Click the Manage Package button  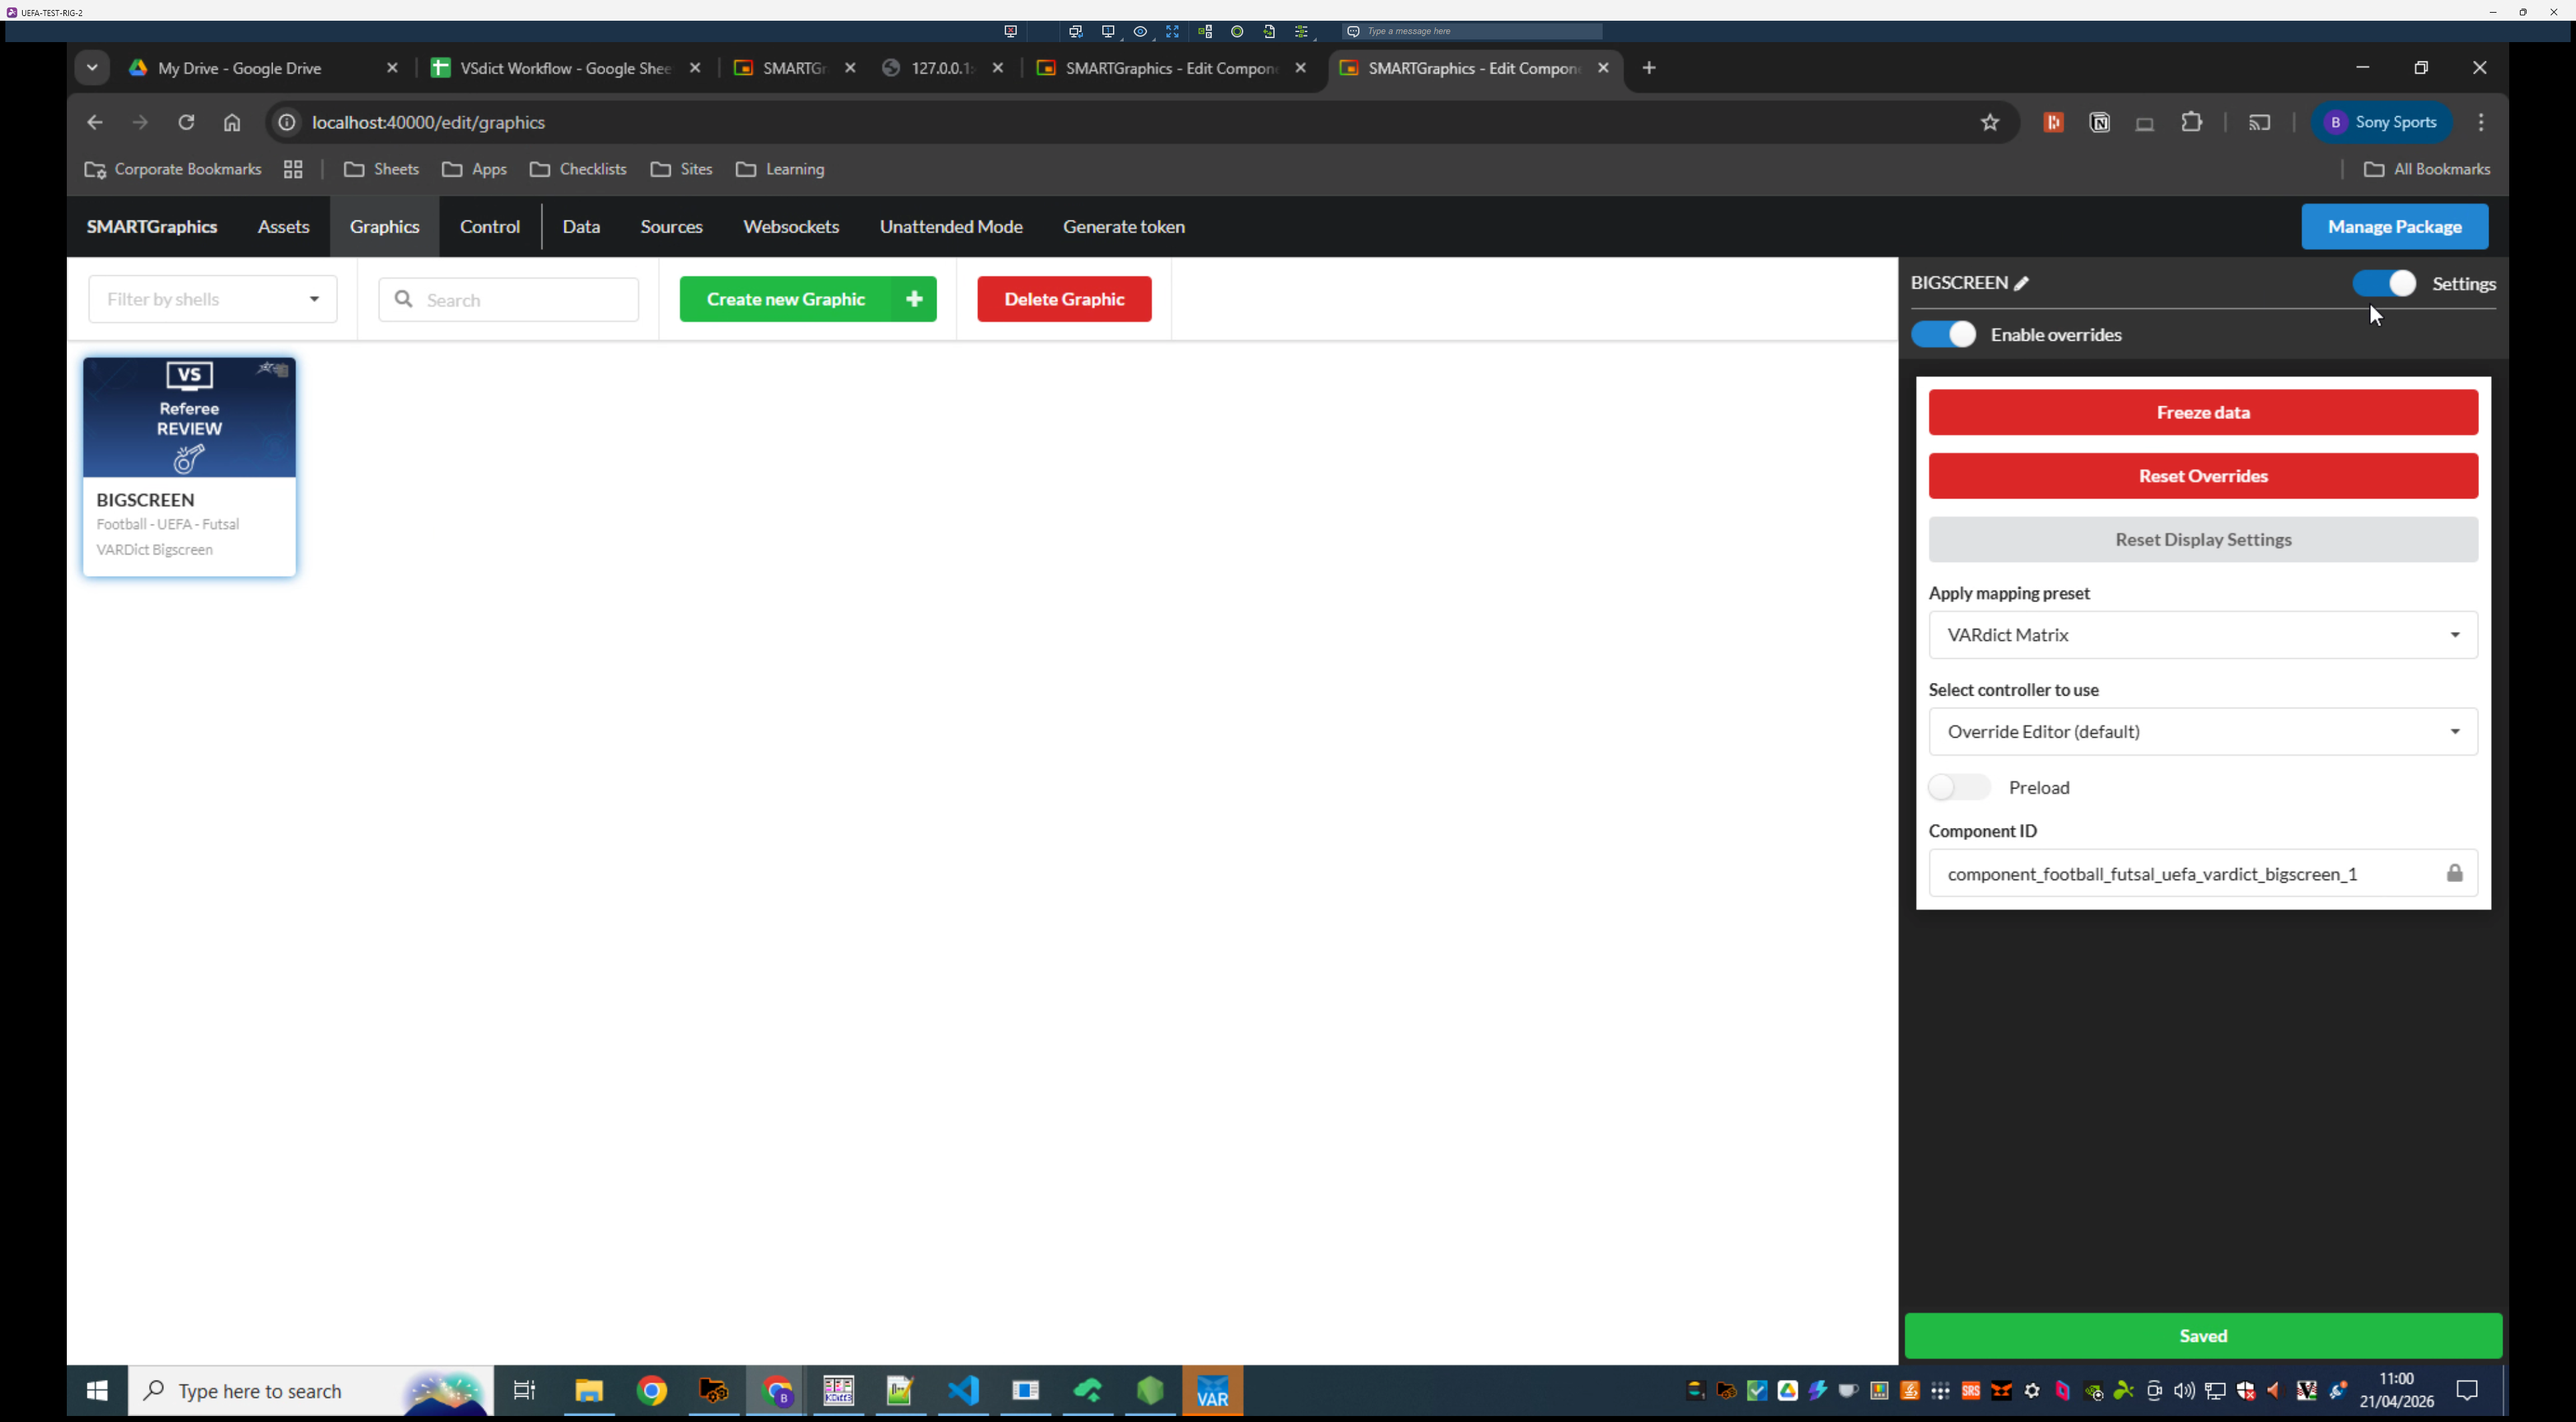tap(2394, 227)
